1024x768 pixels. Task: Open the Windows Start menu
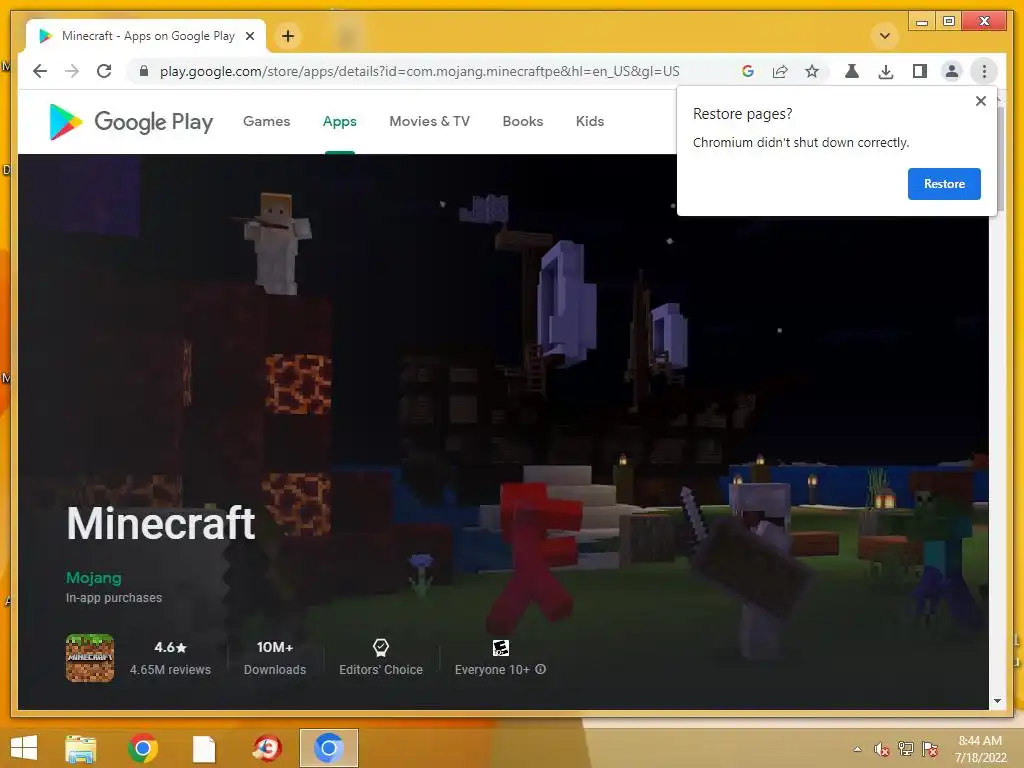coord(24,748)
